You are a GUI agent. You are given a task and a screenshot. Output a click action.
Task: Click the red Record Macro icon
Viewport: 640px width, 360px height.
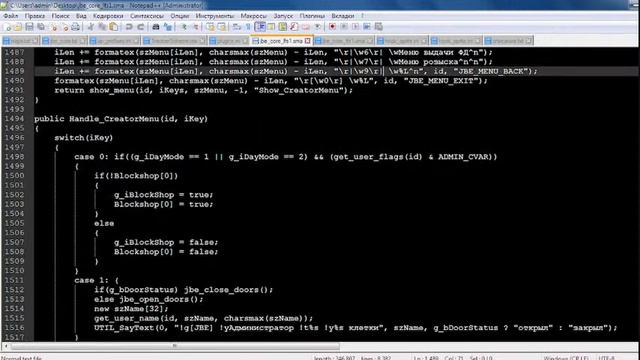(x=332, y=27)
